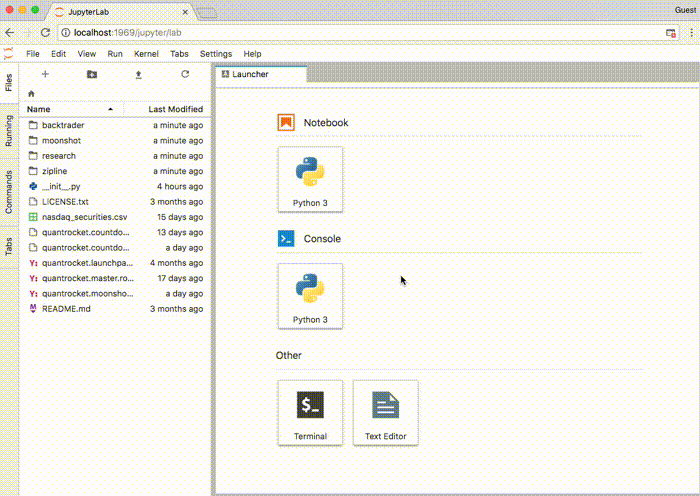Open the Run menu

point(115,54)
